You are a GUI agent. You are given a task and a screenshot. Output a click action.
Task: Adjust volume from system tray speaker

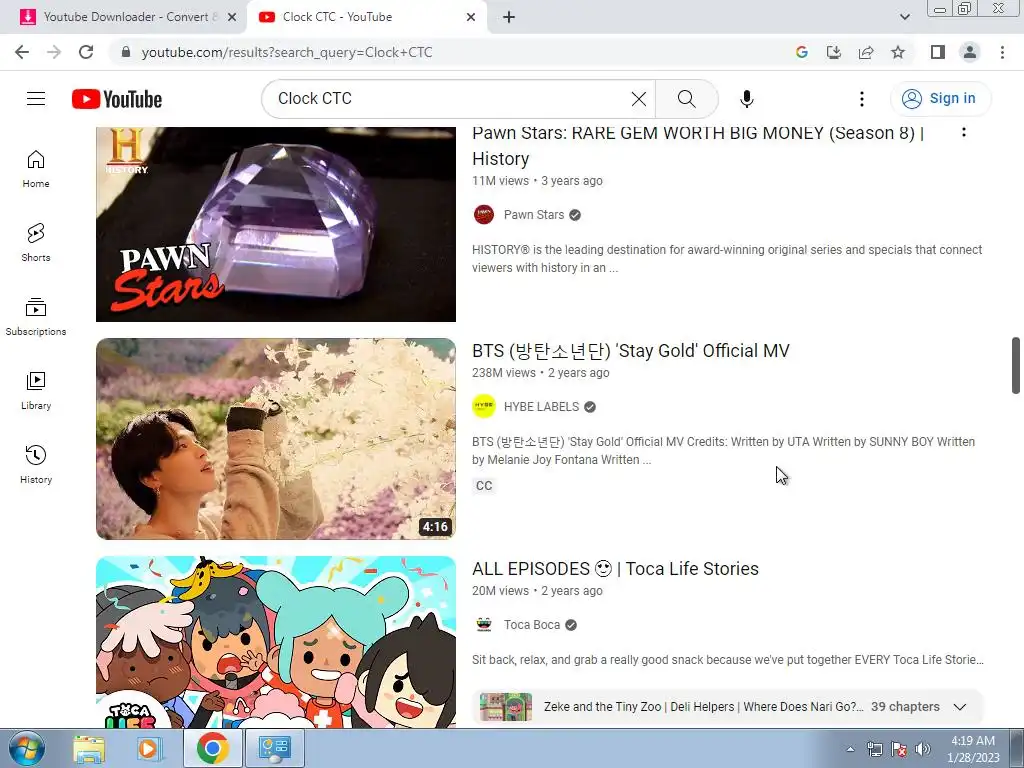(923, 749)
